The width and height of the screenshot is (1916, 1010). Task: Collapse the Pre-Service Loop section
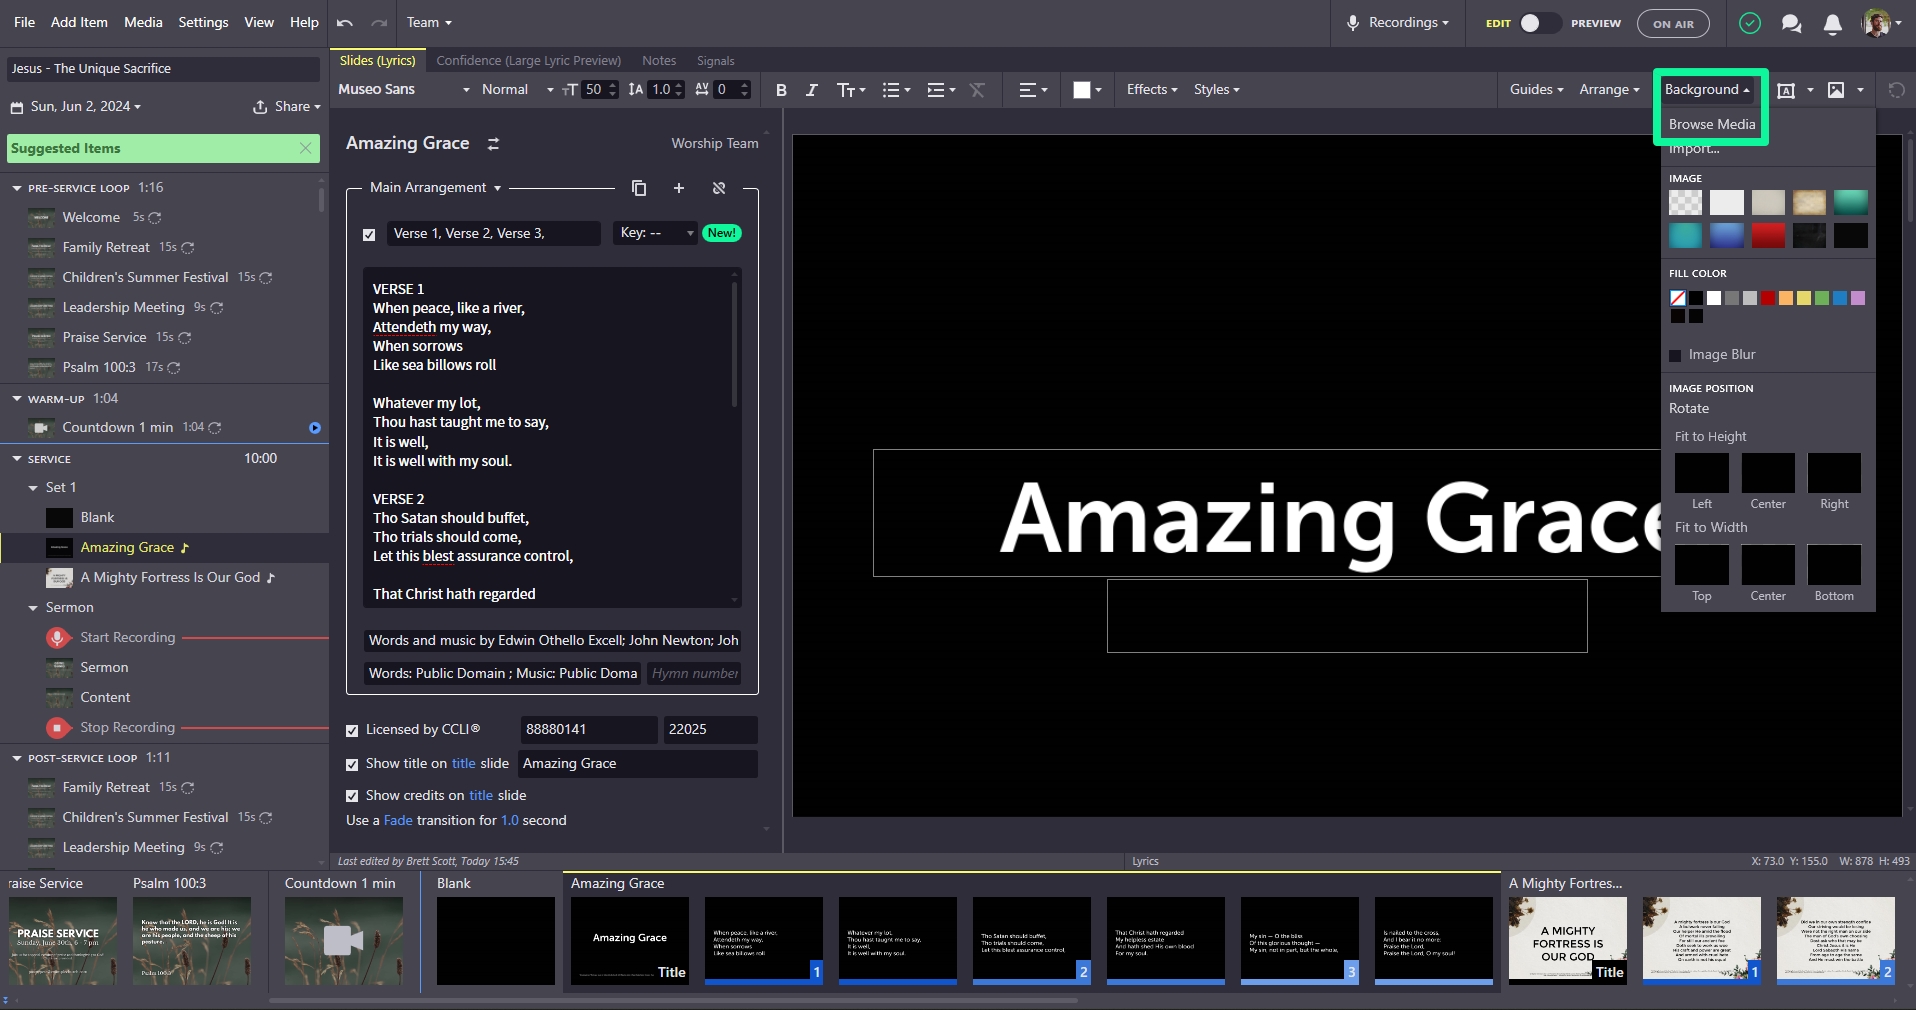17,188
